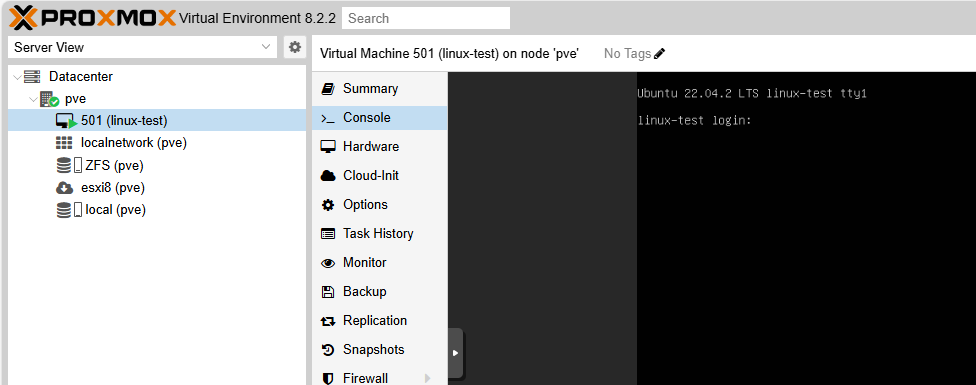Select ZFS (pve) storage
The width and height of the screenshot is (976, 385).
(157, 165)
